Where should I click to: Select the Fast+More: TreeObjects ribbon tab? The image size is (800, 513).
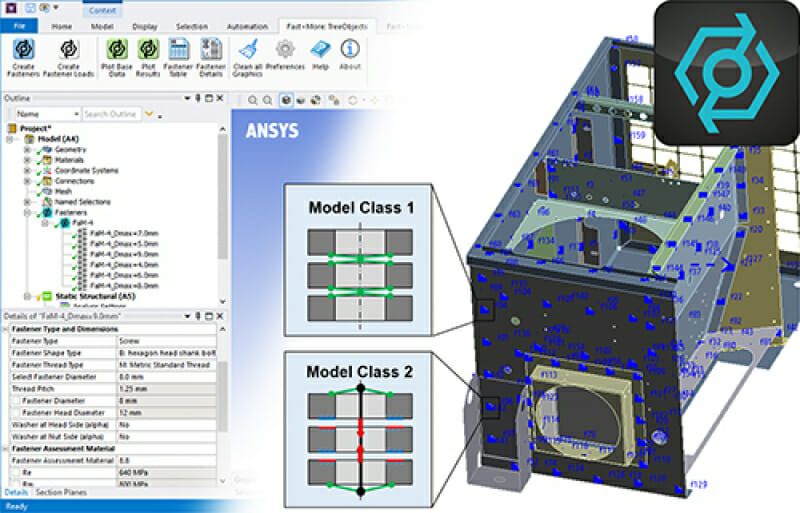327,27
